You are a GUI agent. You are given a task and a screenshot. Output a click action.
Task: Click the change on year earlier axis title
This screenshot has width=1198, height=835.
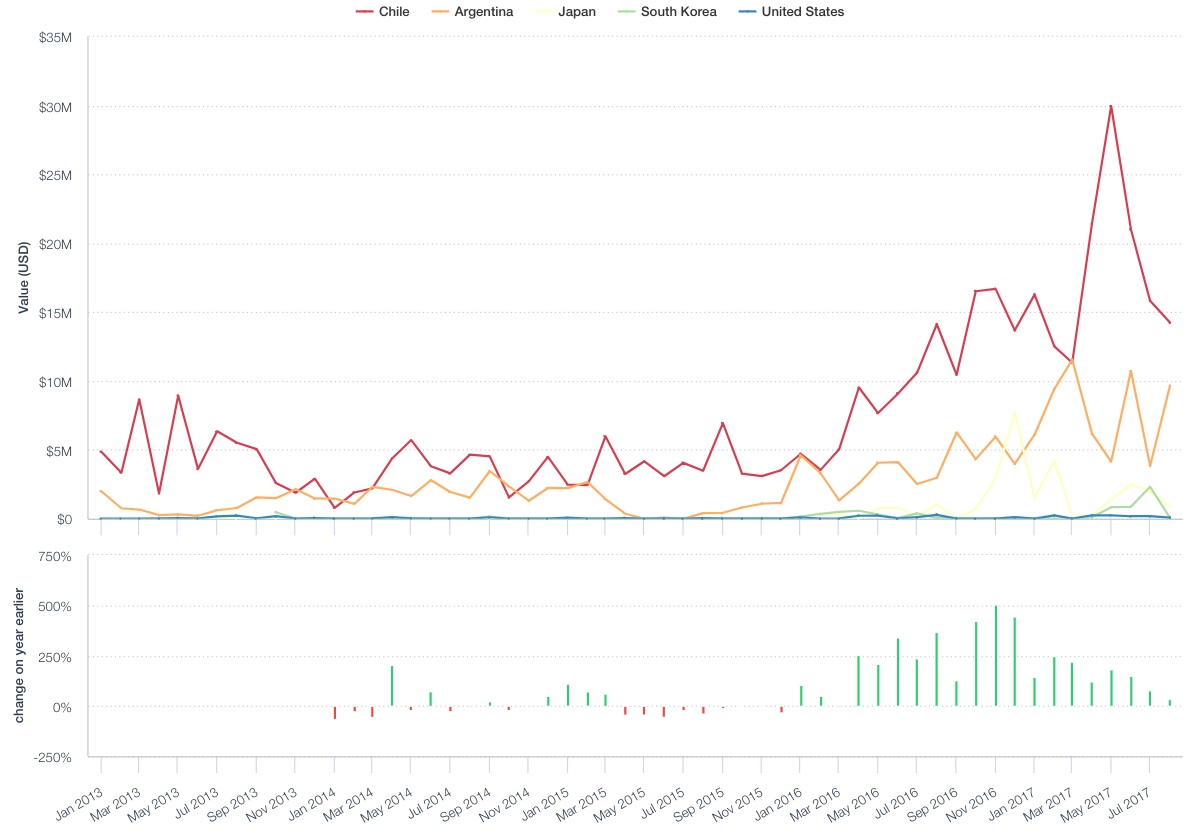tap(22, 657)
